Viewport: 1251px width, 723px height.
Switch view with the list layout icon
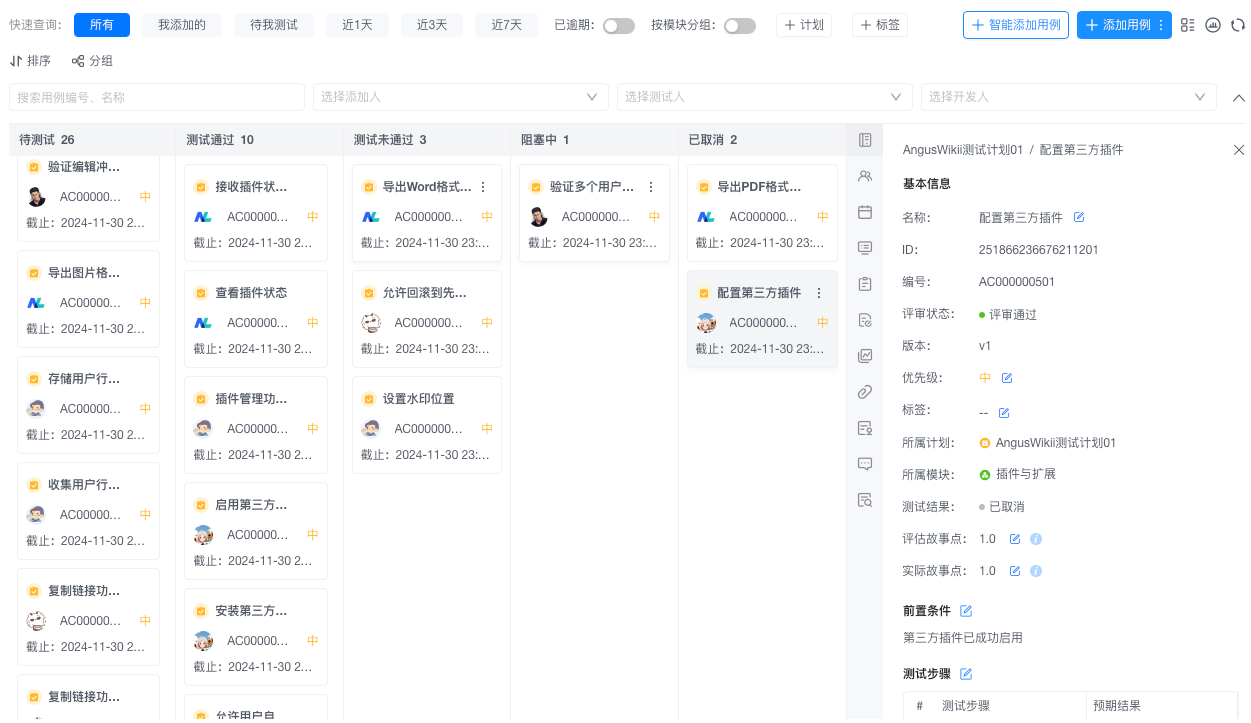click(x=1188, y=25)
